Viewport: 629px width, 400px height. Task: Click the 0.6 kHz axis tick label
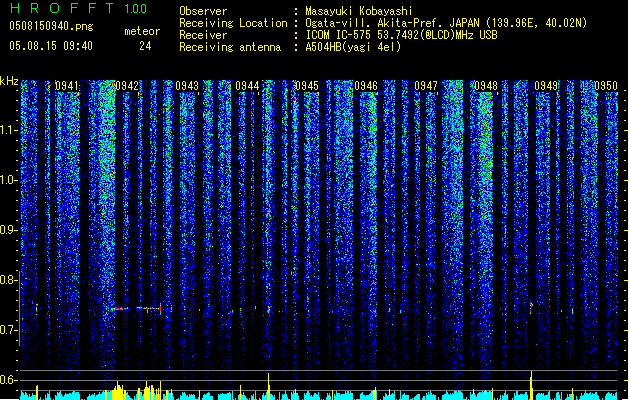pyautogui.click(x=9, y=380)
